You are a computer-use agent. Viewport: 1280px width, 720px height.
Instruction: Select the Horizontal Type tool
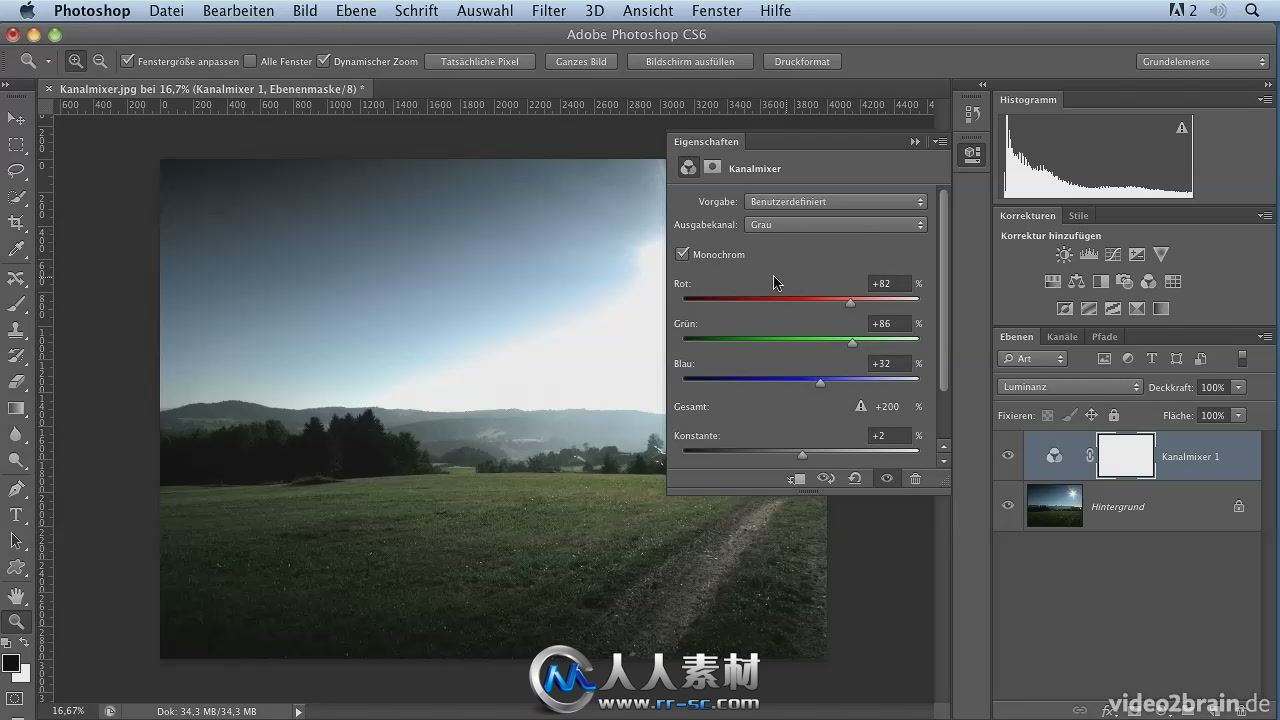coord(16,515)
